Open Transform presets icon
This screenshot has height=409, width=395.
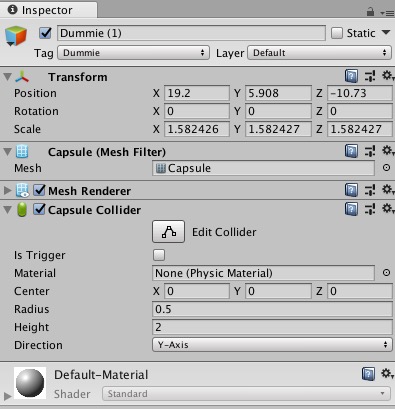click(370, 76)
